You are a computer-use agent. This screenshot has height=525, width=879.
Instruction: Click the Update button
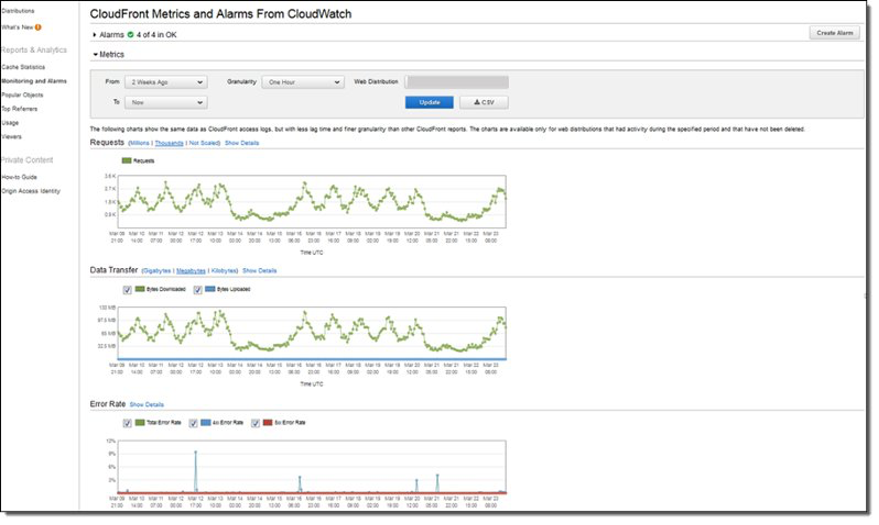tap(429, 103)
